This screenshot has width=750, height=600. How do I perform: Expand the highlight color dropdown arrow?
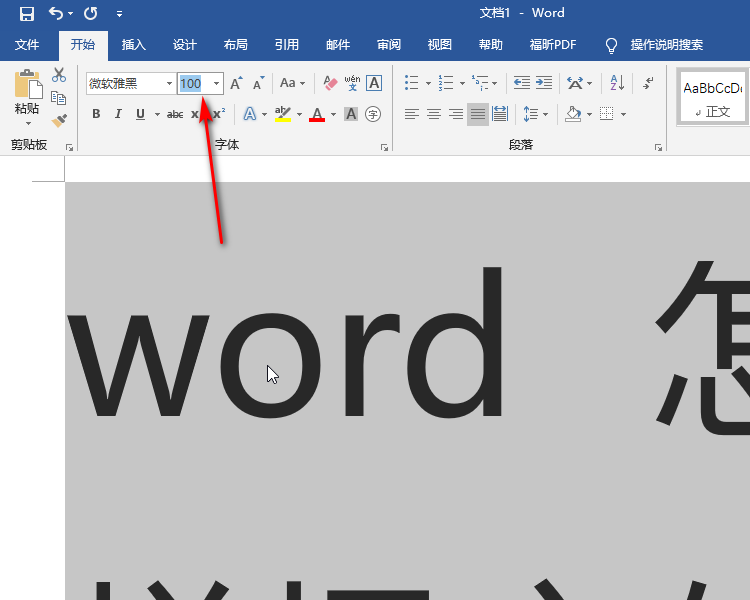tap(299, 114)
